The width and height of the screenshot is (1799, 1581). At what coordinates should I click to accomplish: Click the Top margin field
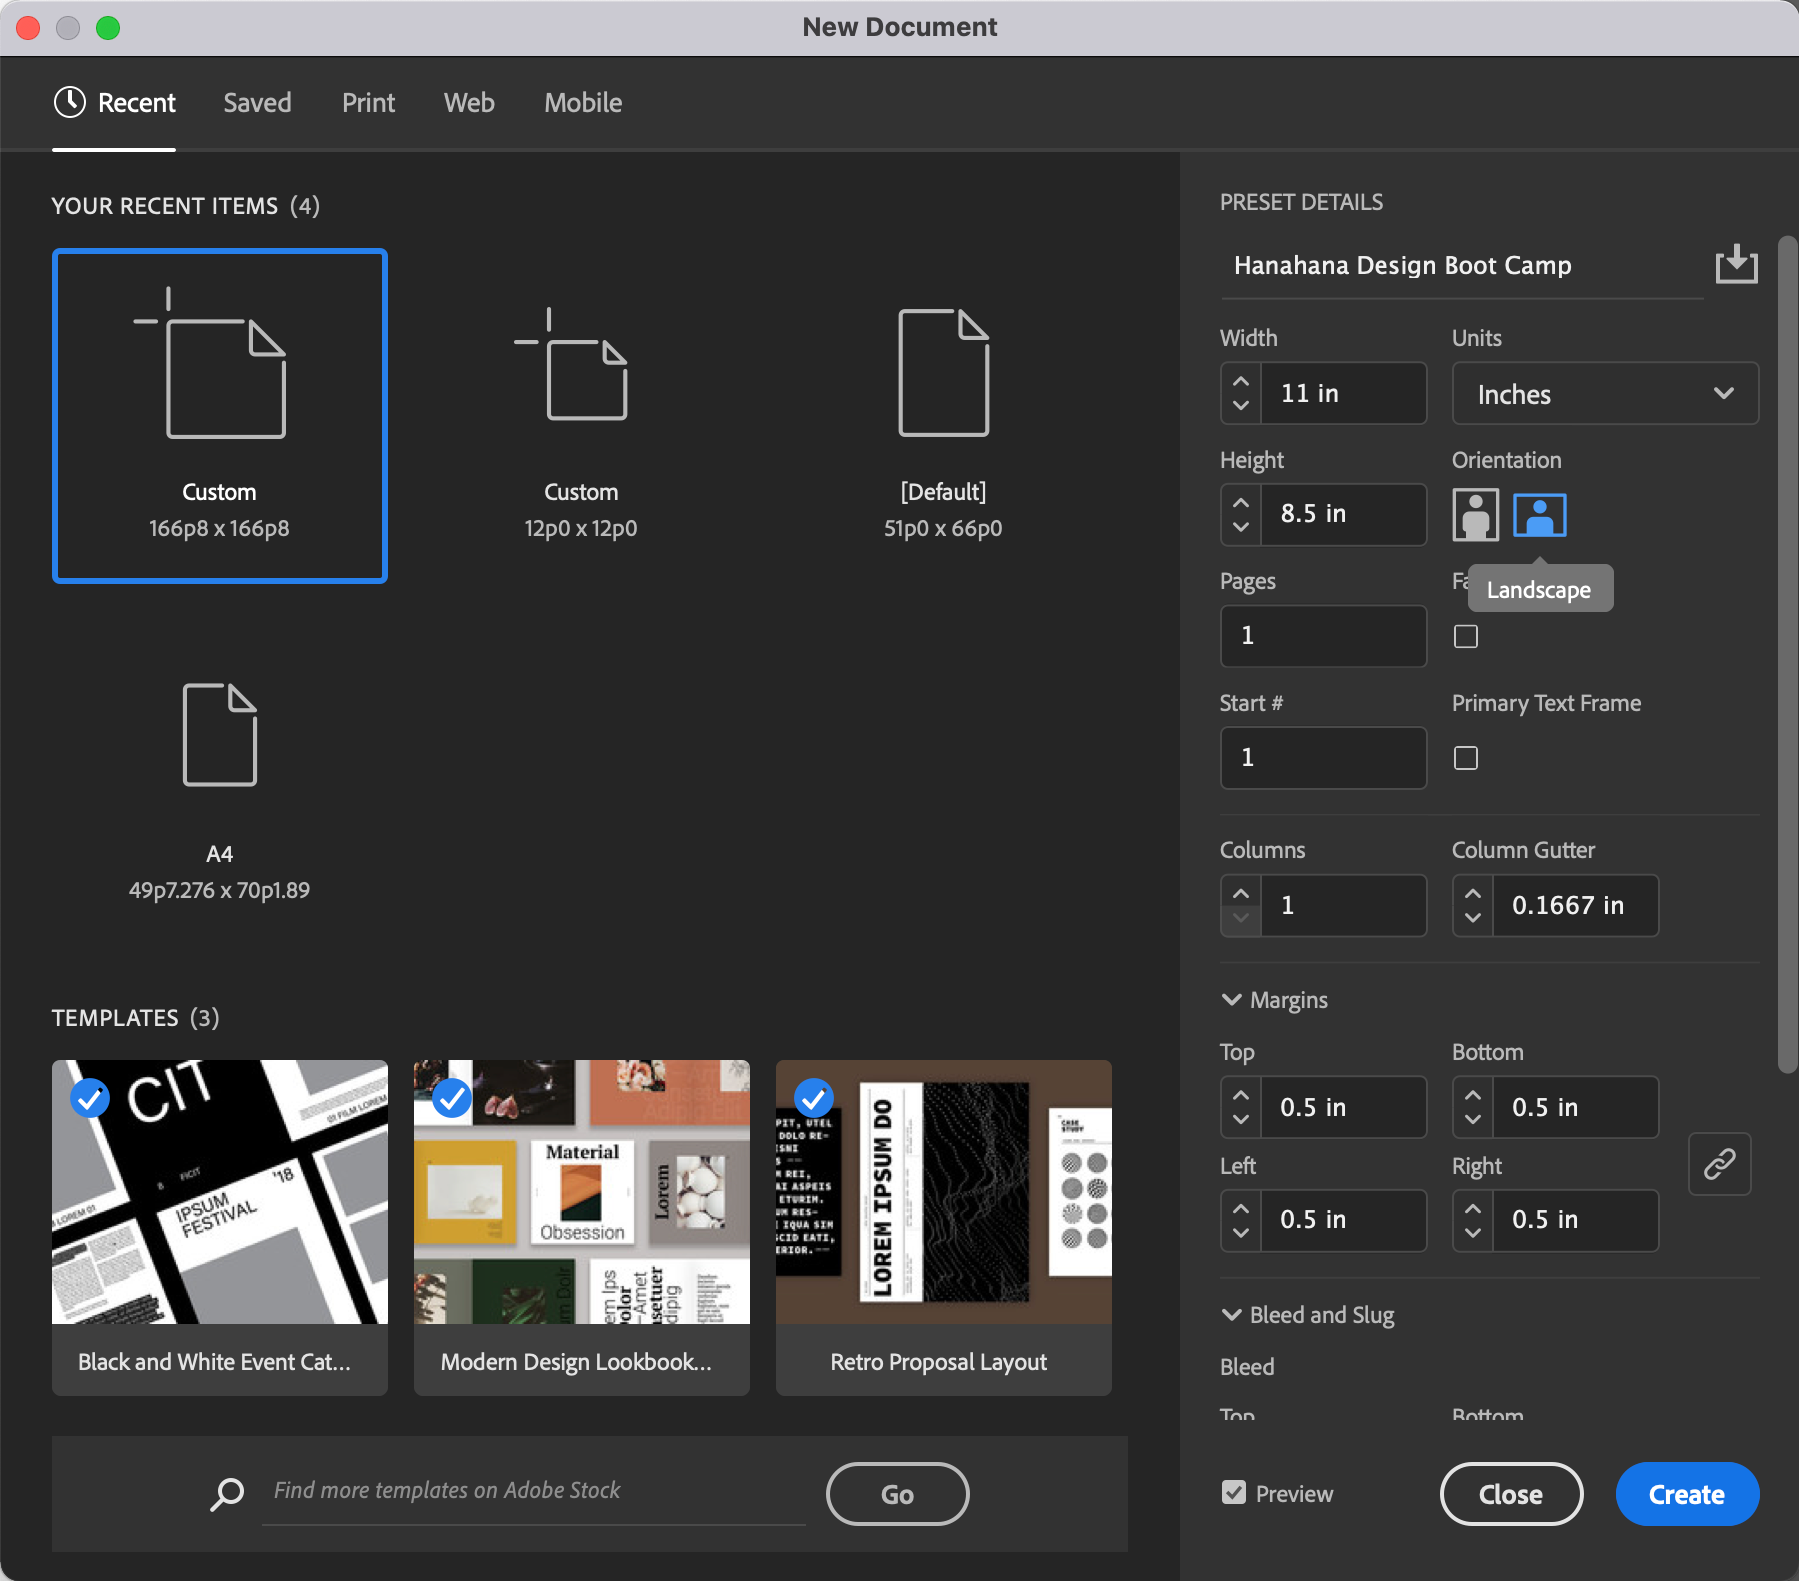click(1343, 1107)
